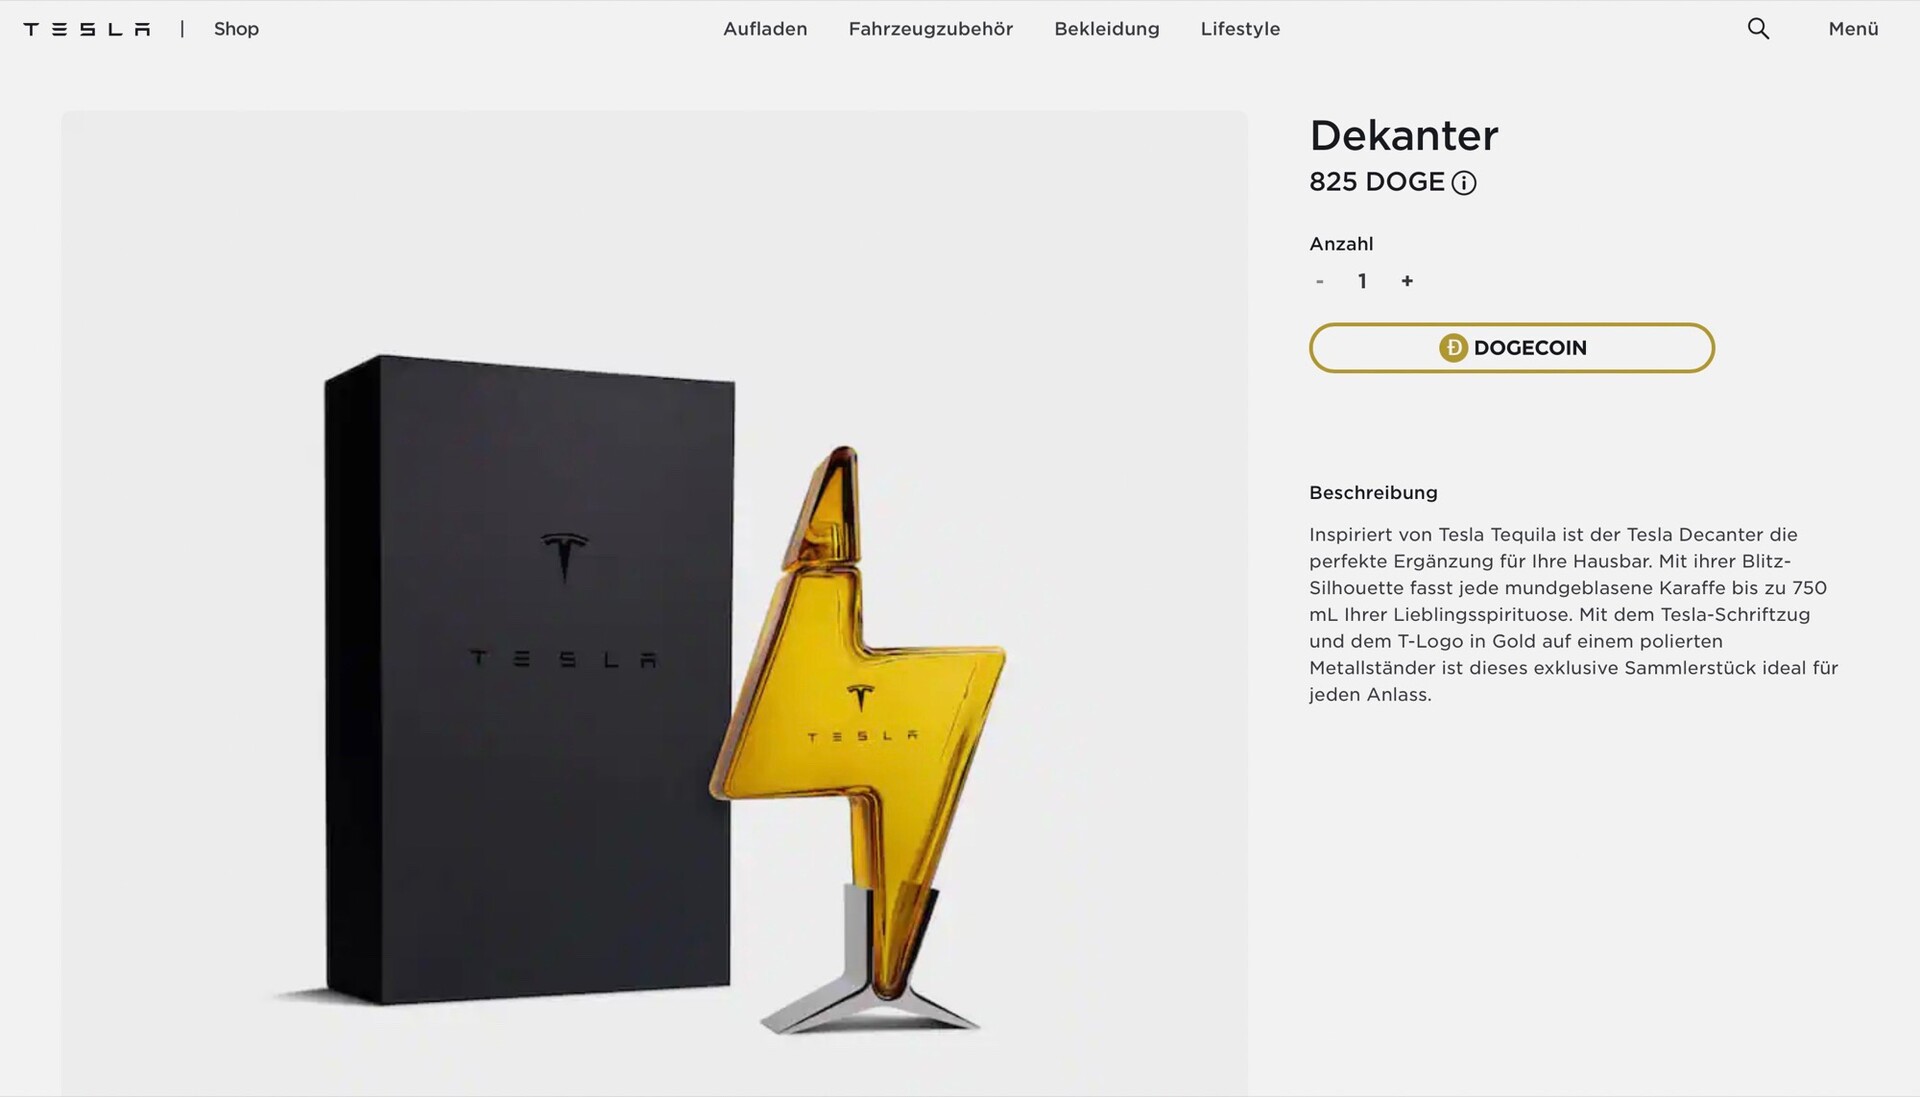
Task: Click the Tesla logo in header
Action: 87,29
